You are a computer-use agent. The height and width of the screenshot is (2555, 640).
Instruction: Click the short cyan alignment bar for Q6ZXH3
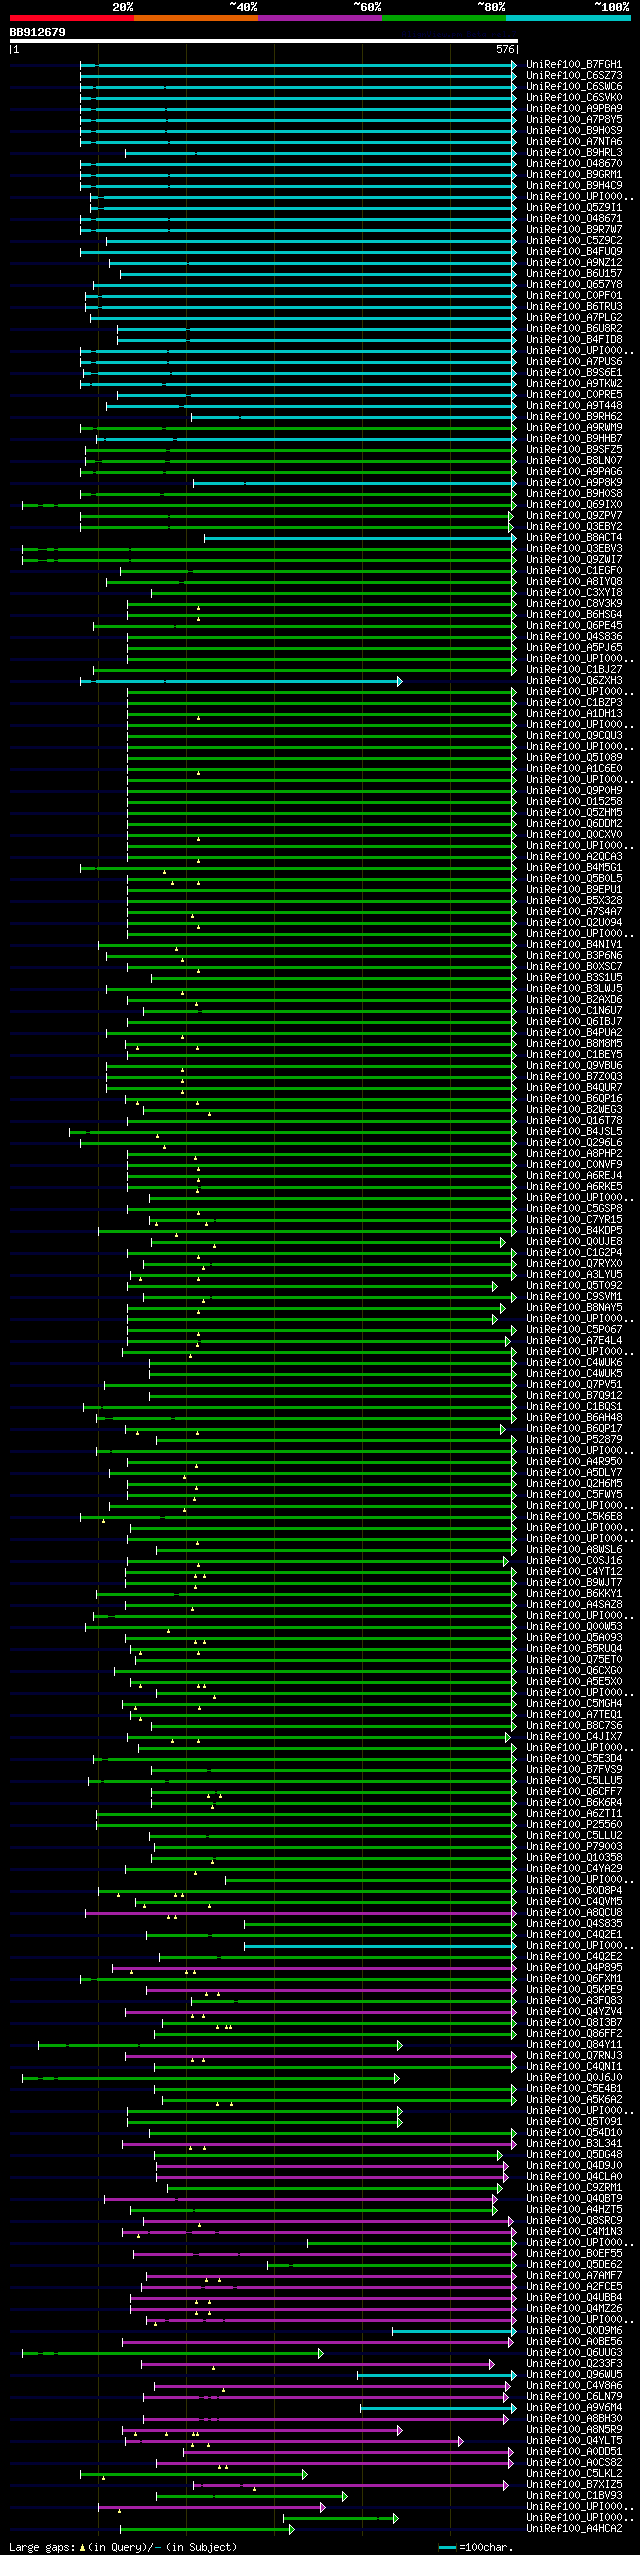point(240,682)
